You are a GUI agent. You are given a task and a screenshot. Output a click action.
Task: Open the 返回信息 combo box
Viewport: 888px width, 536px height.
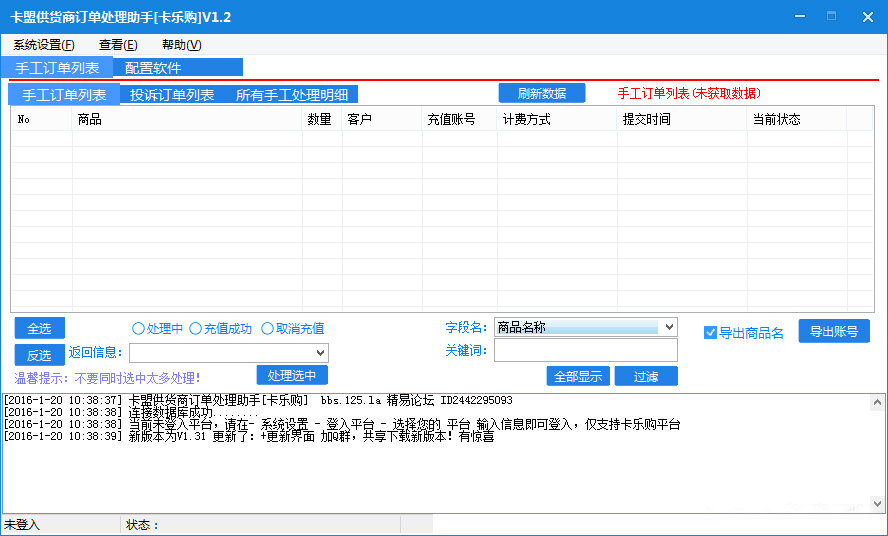click(320, 352)
